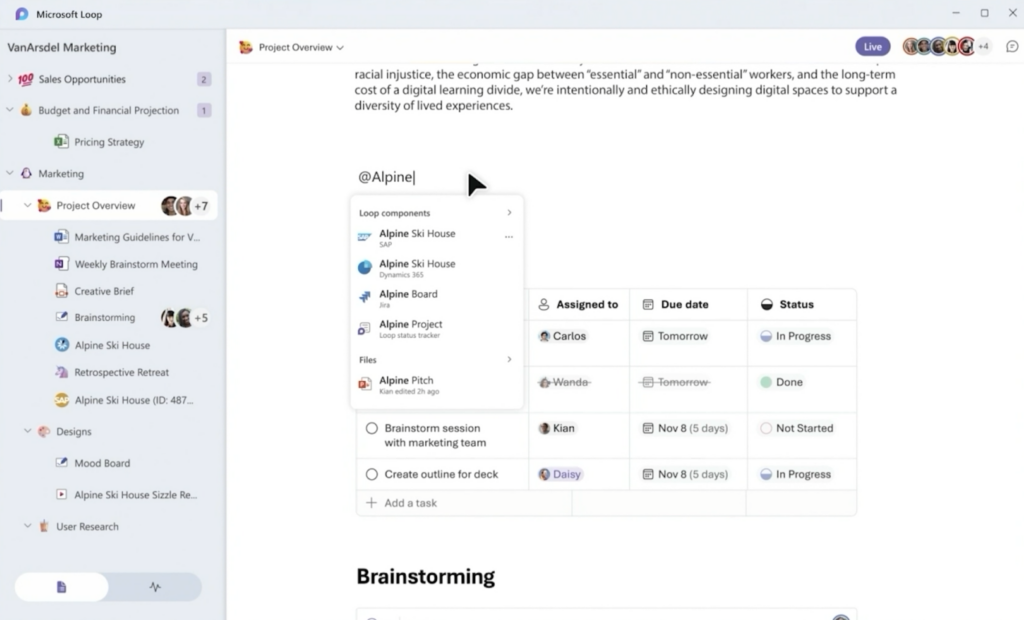Check off the Create outline for deck task
Screen dimensions: 1024x620
[x=372, y=474]
